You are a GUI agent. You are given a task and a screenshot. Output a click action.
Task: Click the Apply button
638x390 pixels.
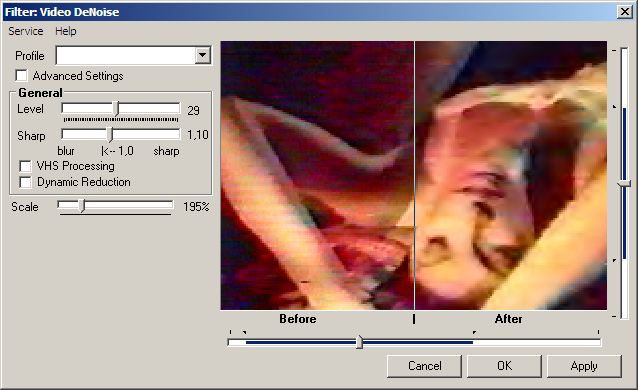coord(584,366)
